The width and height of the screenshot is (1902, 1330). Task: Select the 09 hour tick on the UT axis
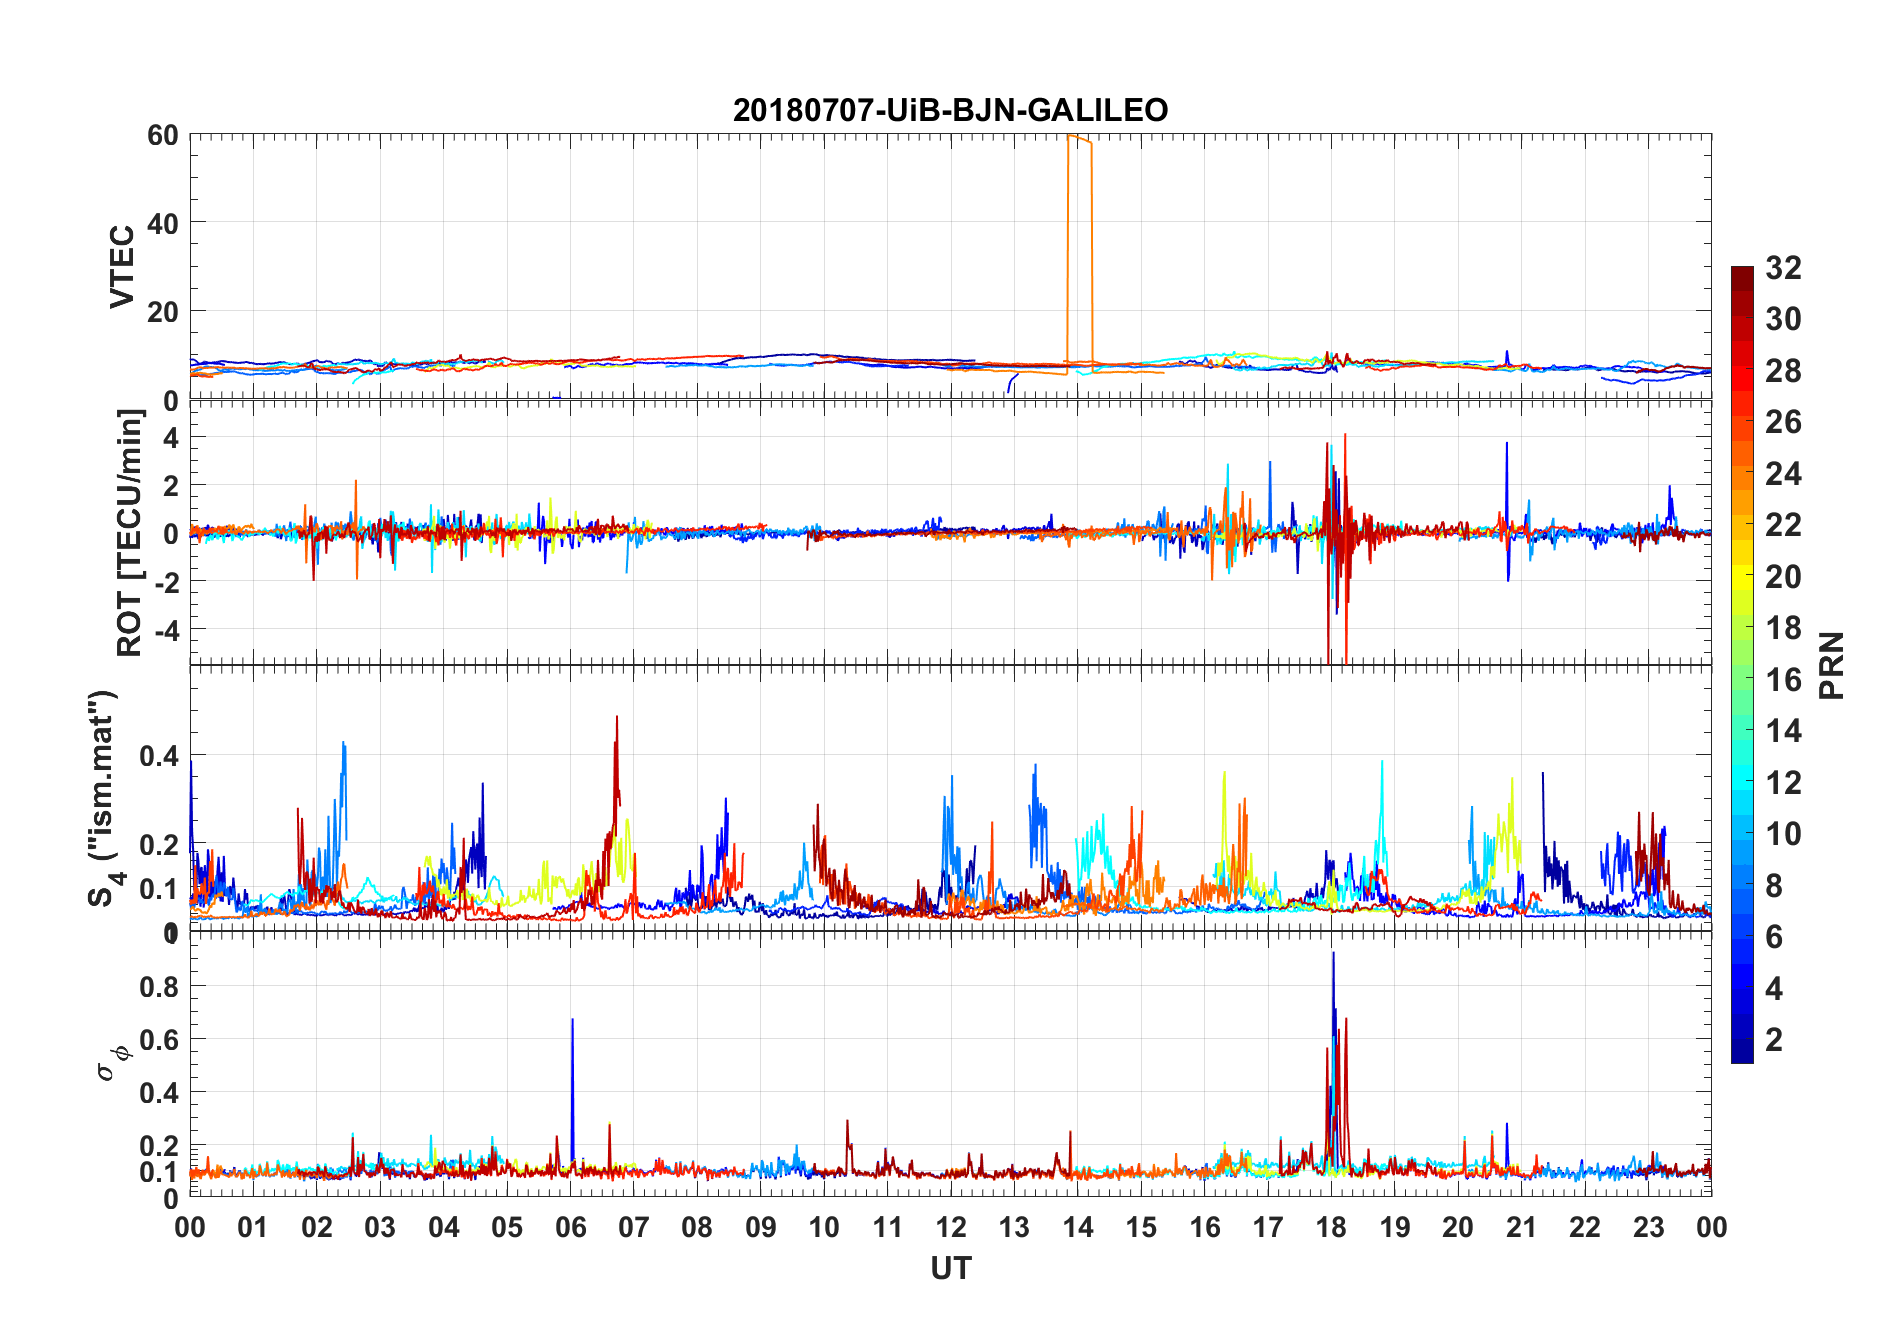click(x=761, y=1228)
